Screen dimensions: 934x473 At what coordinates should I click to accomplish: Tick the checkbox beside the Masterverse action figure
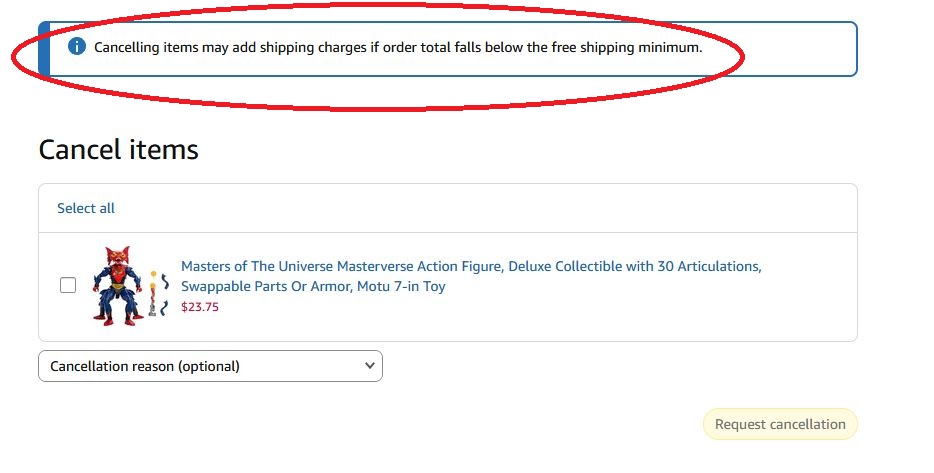pyautogui.click(x=68, y=285)
